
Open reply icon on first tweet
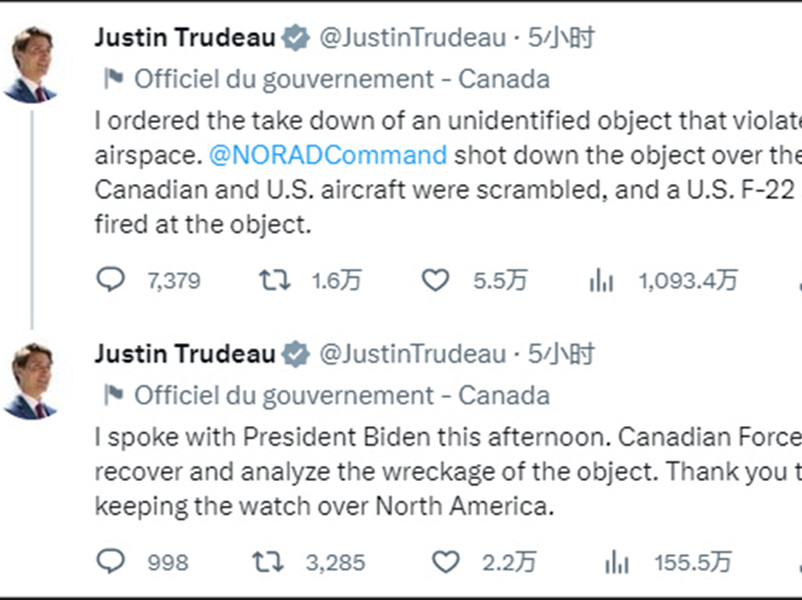(x=110, y=280)
